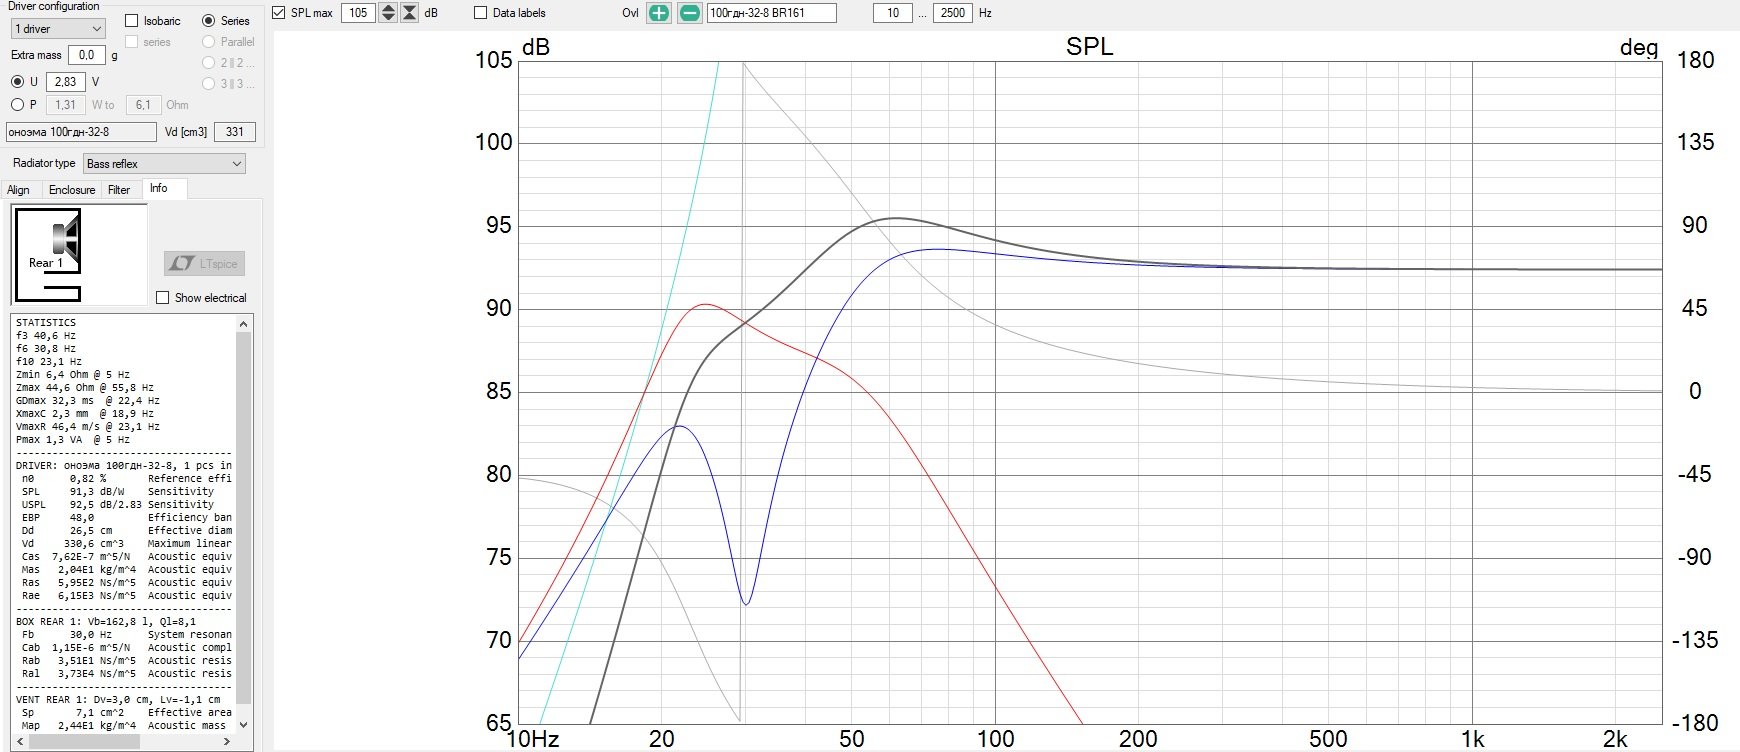Click the overlay name field 100гдн-32-8 BR161
The image size is (1740, 752).
tap(771, 13)
